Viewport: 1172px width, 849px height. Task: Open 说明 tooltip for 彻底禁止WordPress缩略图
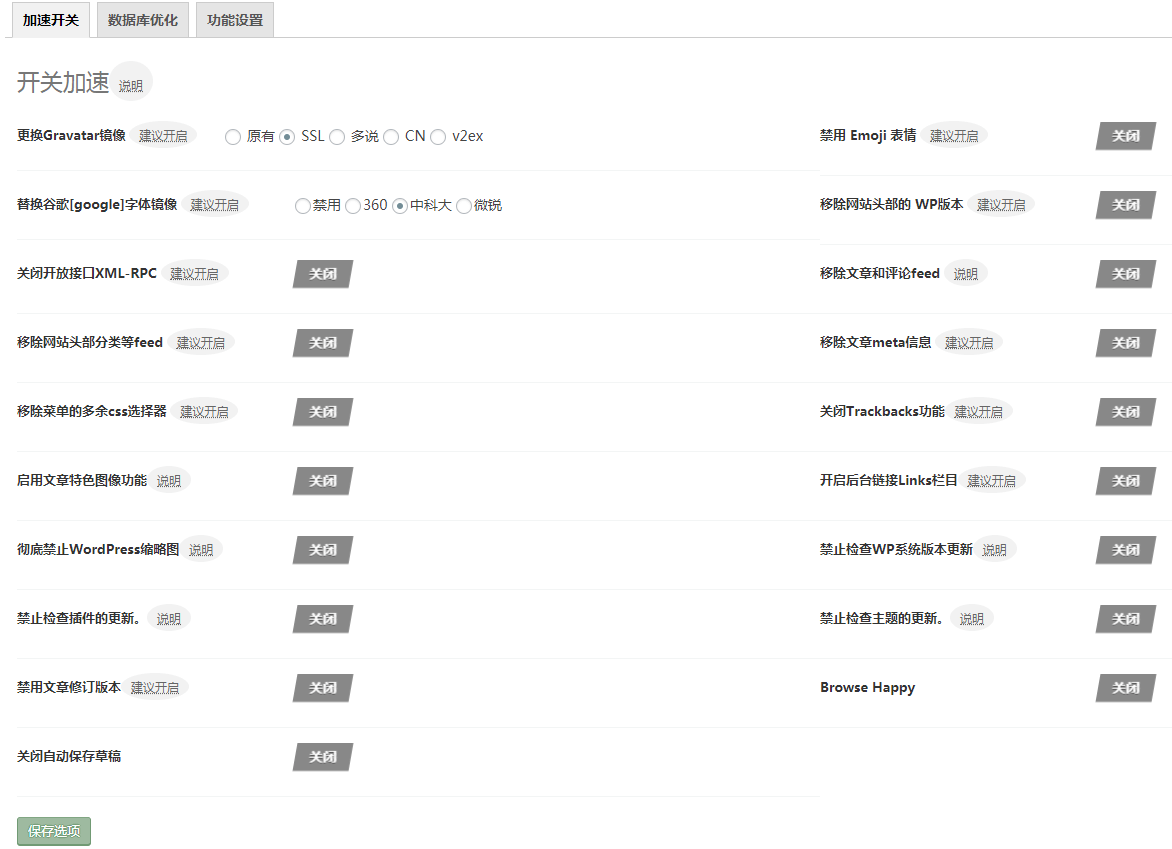coord(201,550)
